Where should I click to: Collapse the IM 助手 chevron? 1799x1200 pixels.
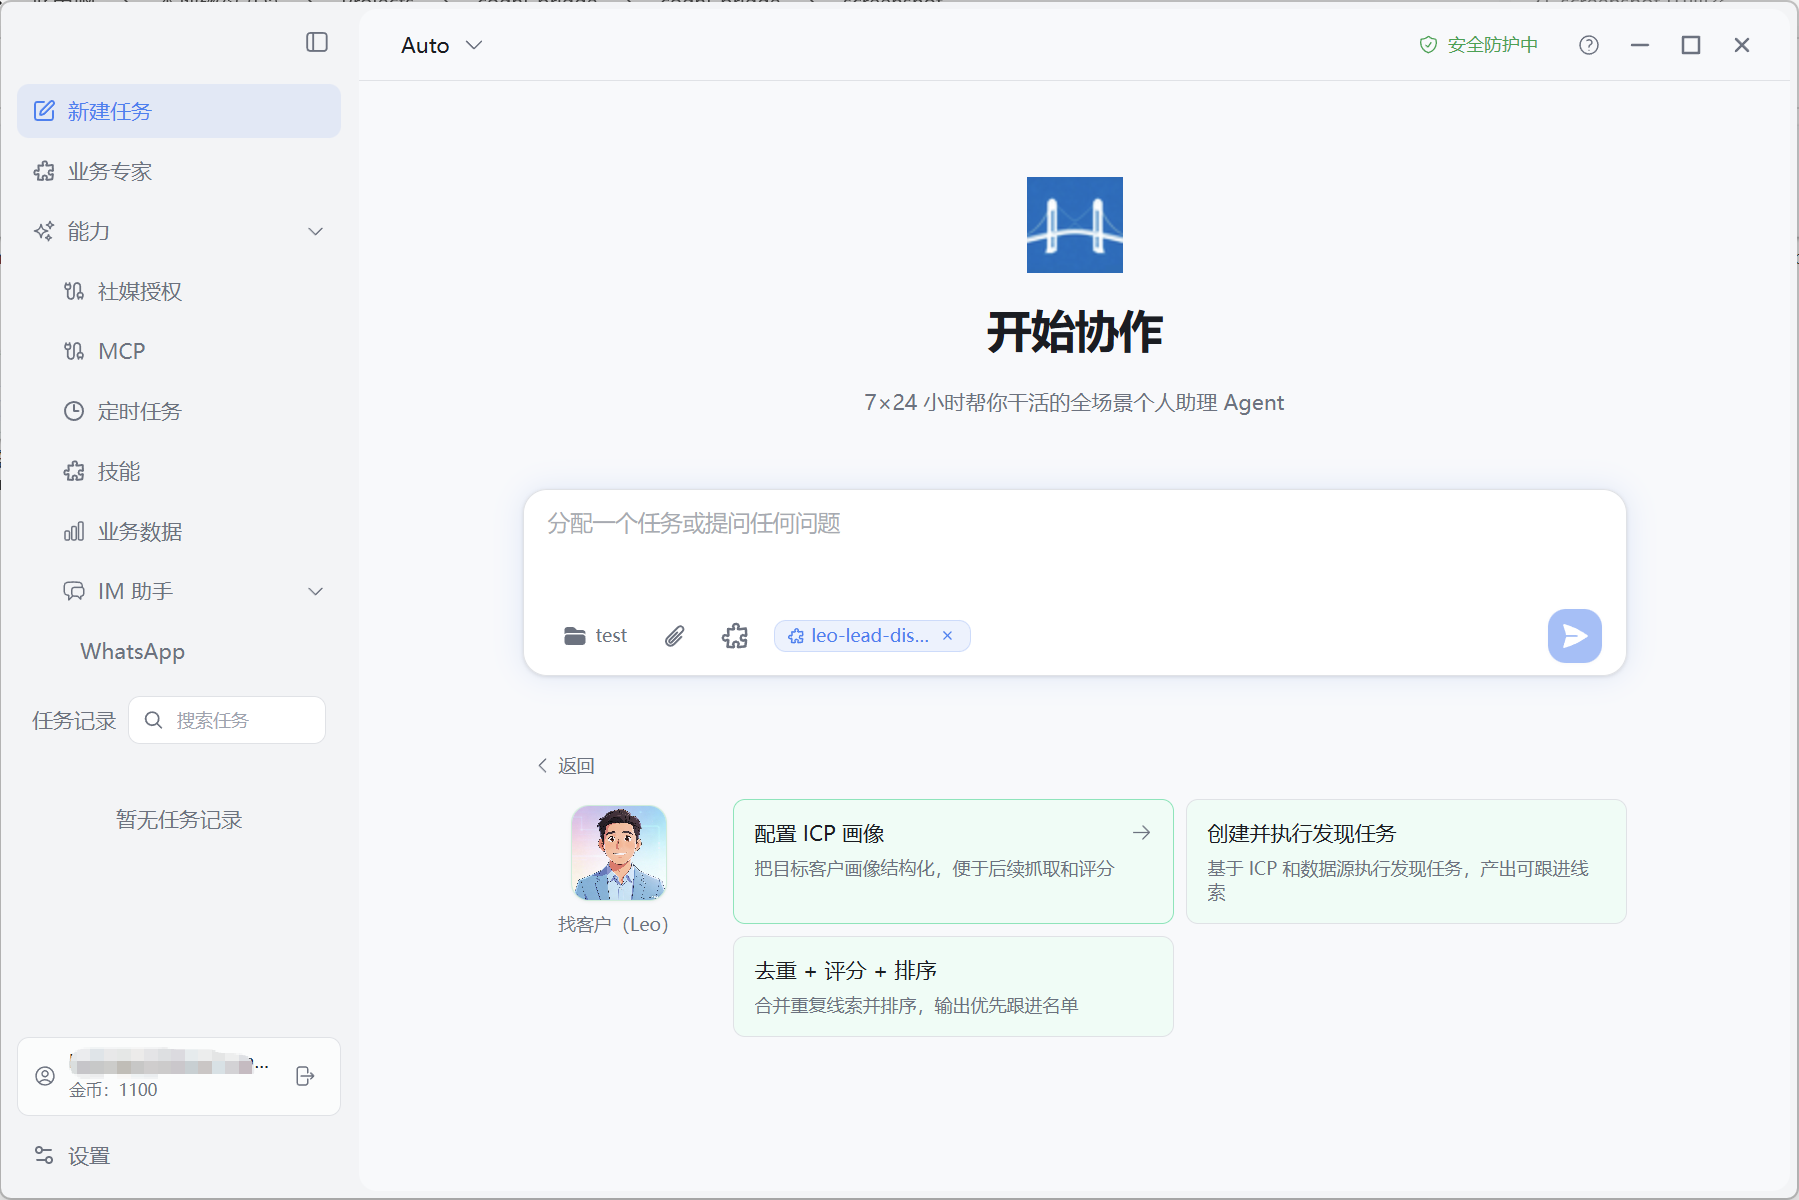click(316, 591)
